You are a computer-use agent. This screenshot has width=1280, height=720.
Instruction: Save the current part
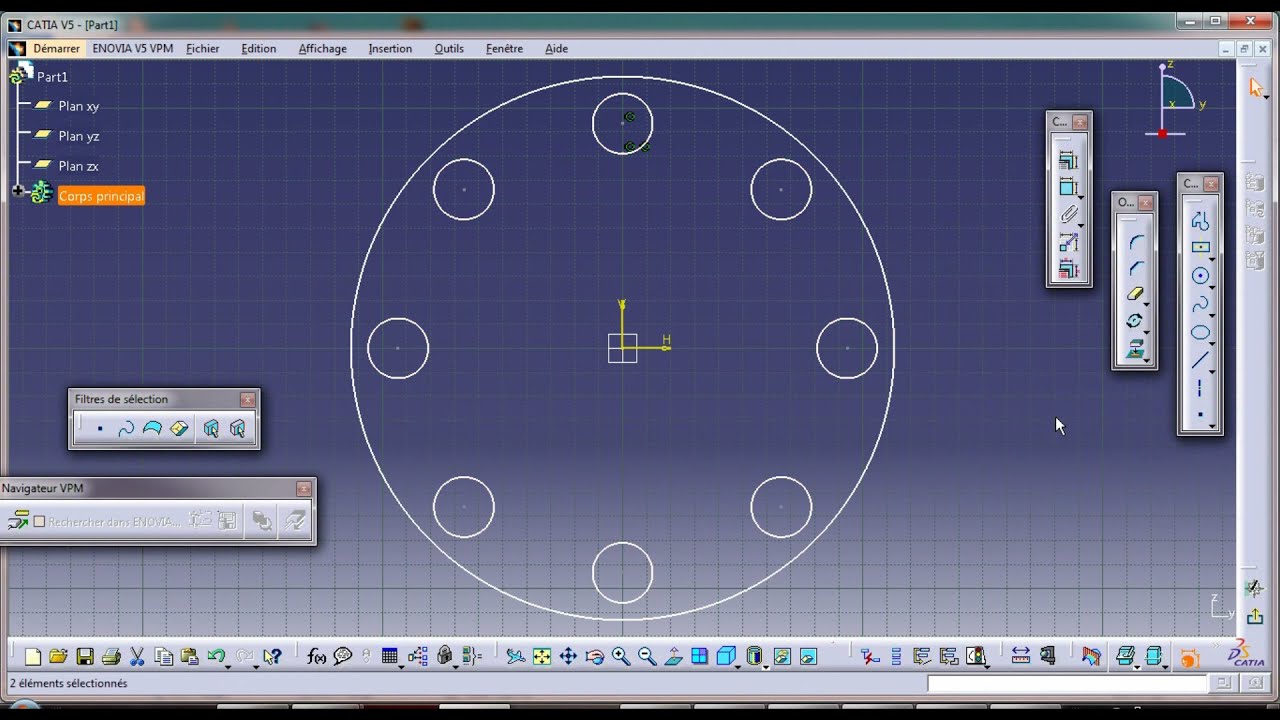(x=85, y=657)
